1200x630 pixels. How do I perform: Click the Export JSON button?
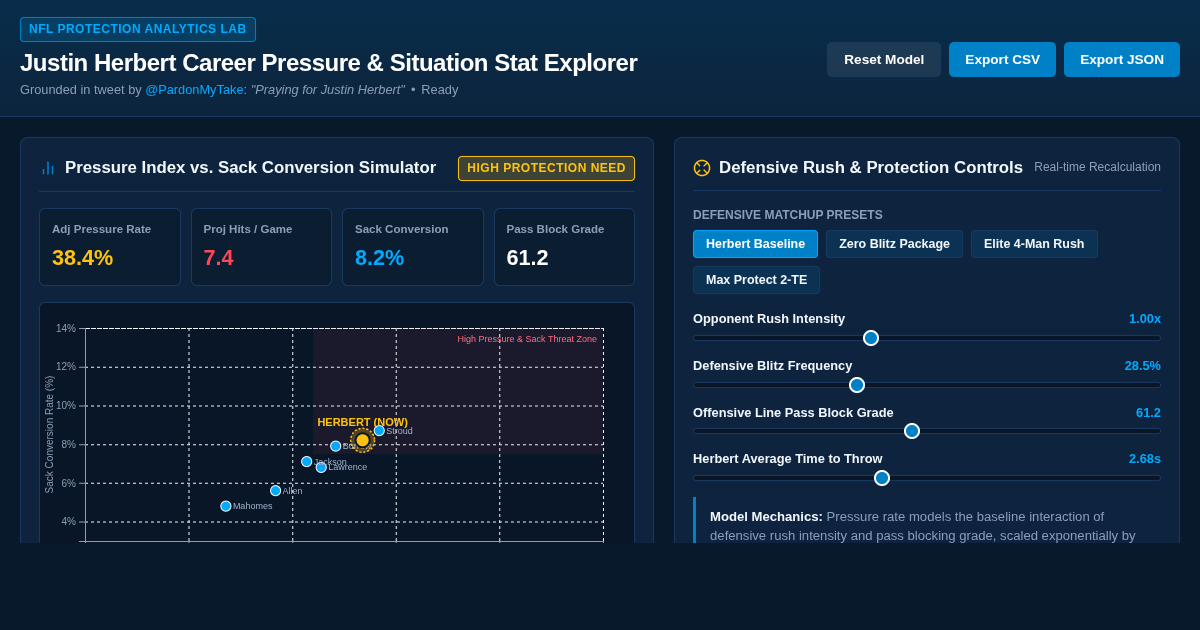point(1122,59)
